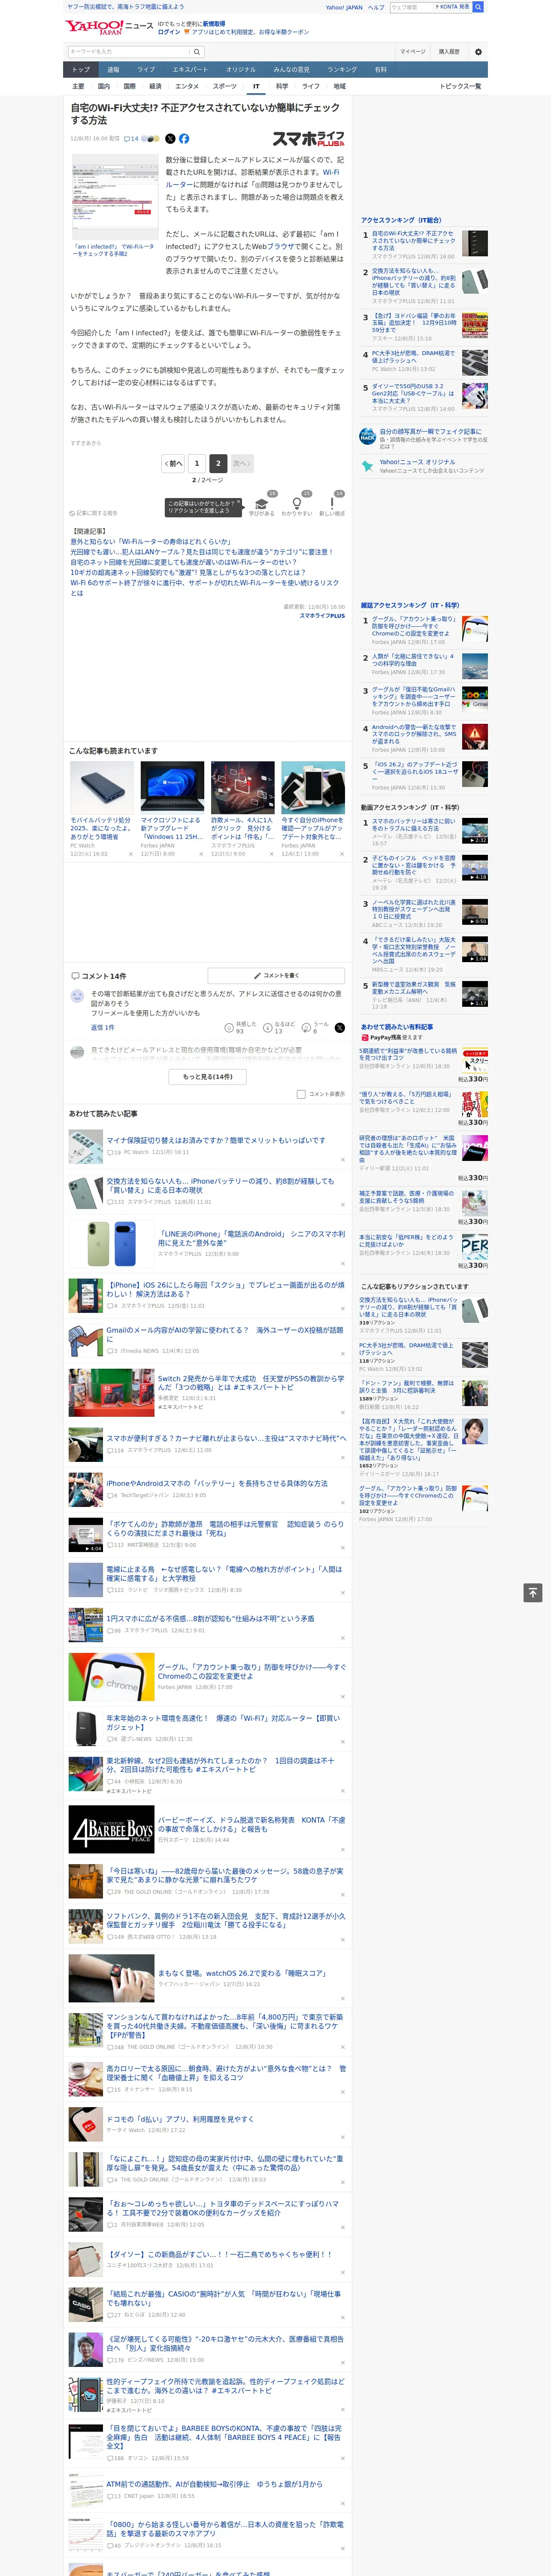Screen dimensions: 551x2576
Task: Click the ログイン link in header
Action: click(169, 32)
